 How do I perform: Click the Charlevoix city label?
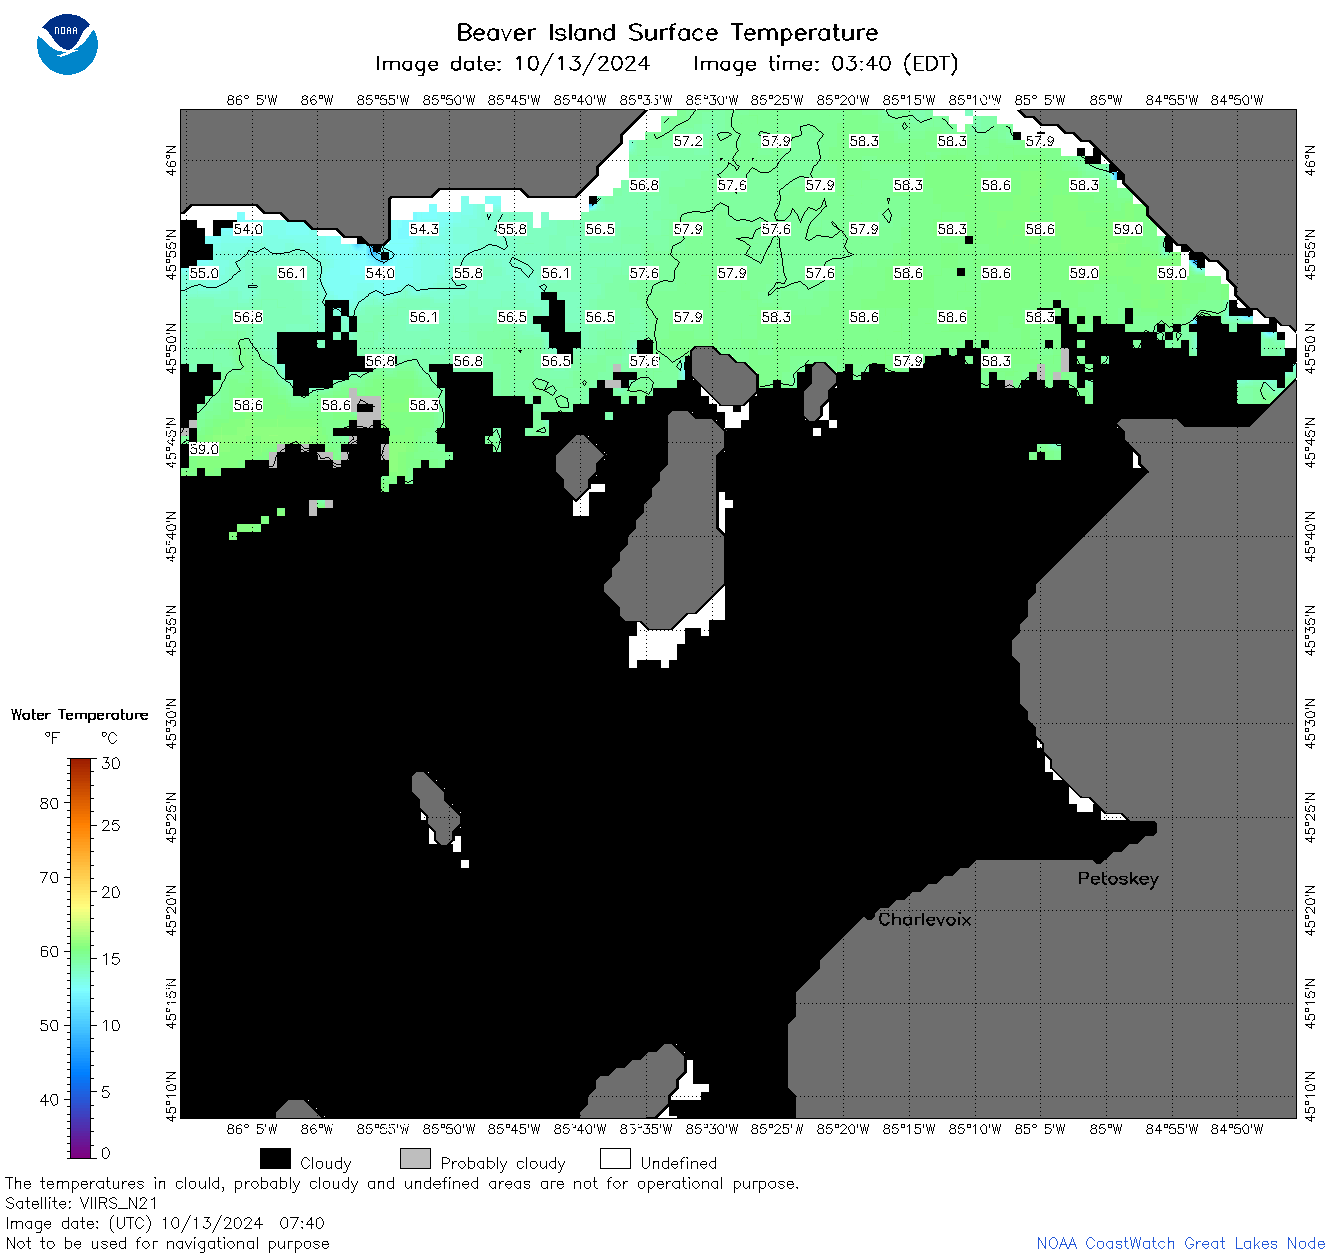point(925,919)
